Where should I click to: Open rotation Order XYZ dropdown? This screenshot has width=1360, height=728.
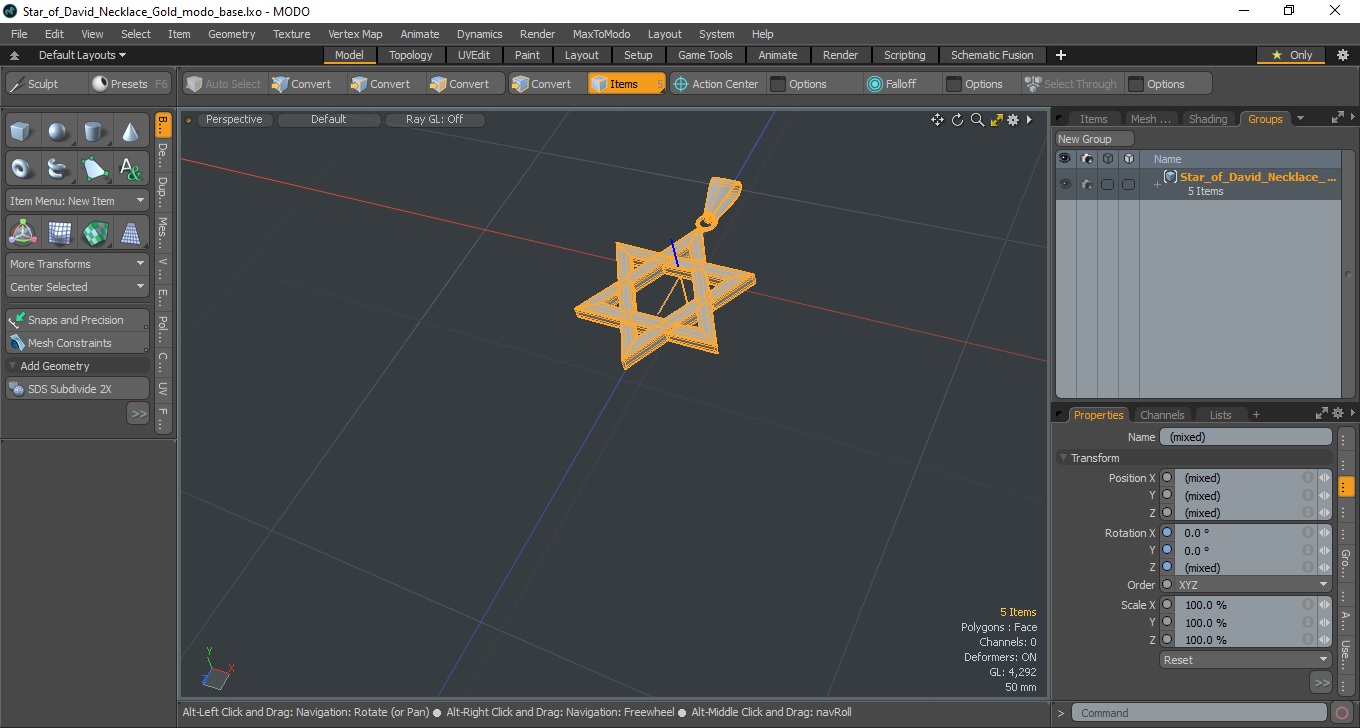1253,585
